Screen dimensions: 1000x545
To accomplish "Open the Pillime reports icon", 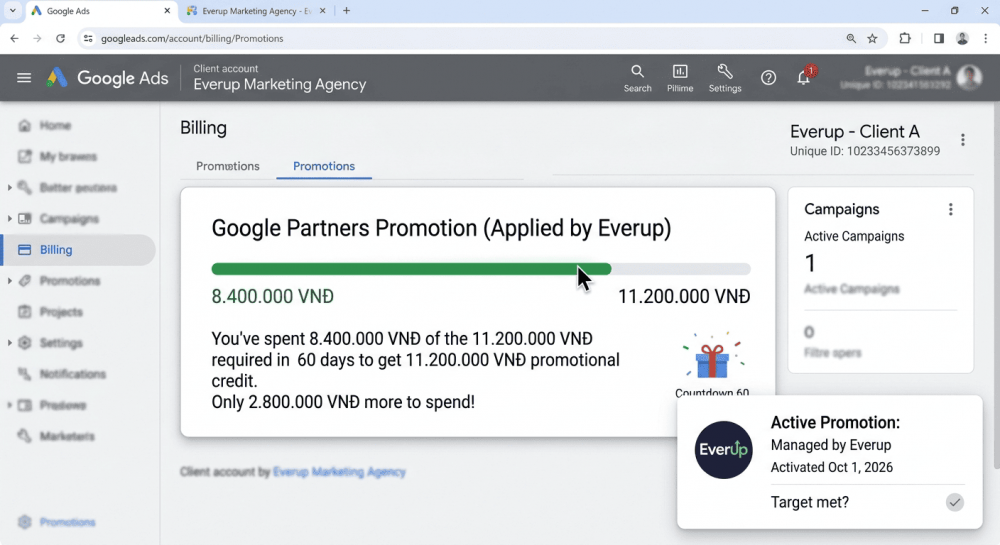I will 680,78.
